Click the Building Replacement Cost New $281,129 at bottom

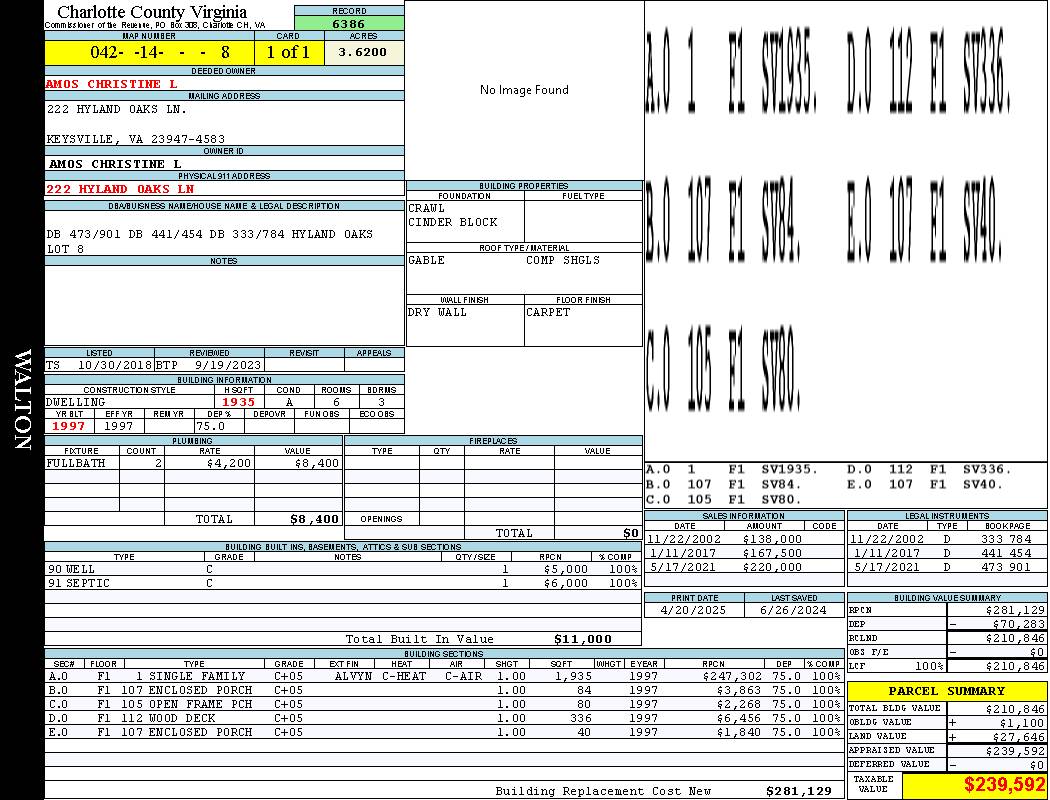[798, 791]
